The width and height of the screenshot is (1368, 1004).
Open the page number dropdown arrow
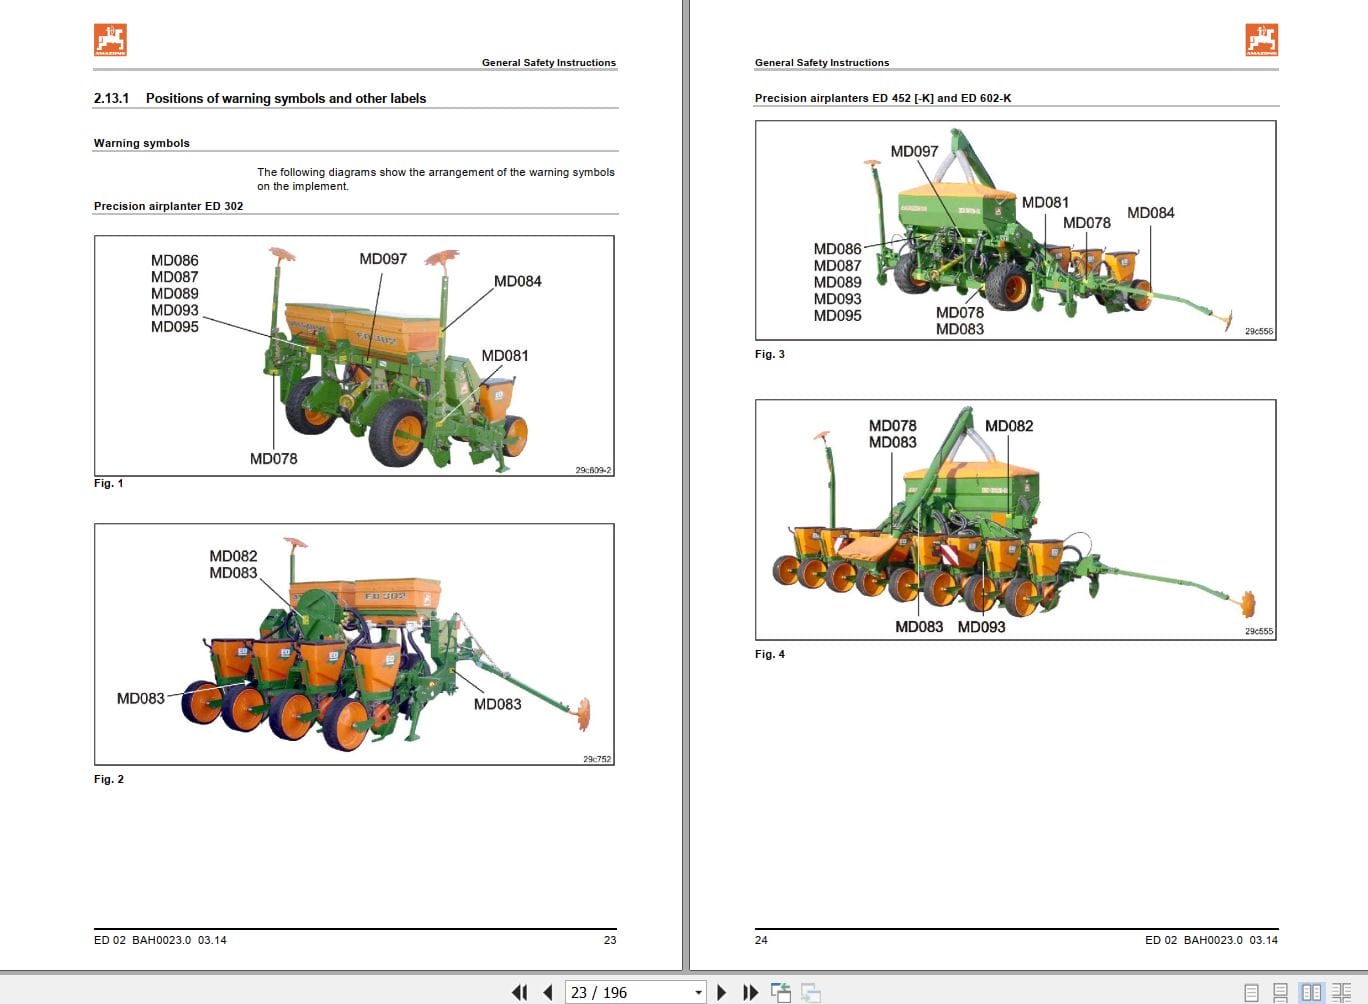tap(698, 993)
